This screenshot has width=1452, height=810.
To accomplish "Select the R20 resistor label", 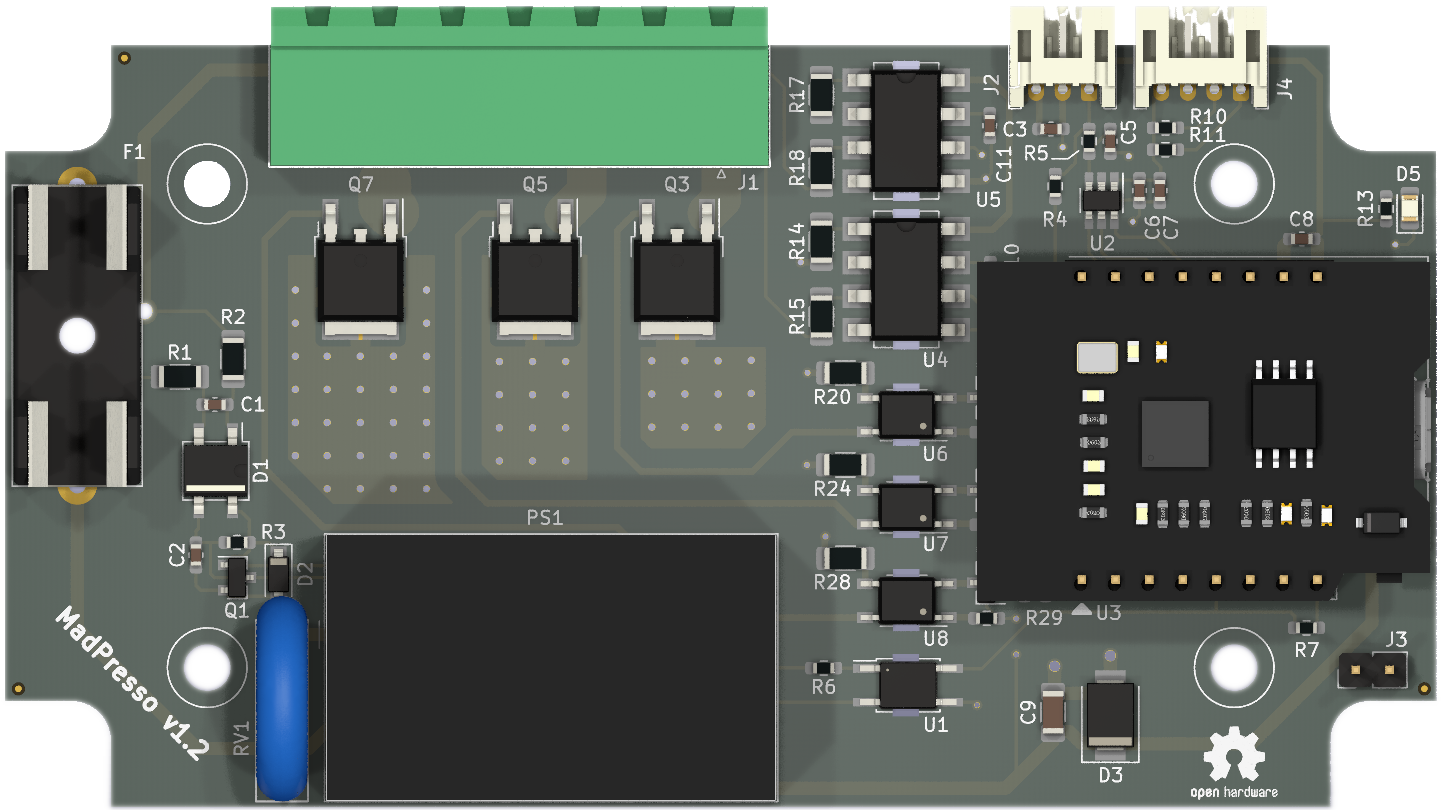I will point(832,397).
